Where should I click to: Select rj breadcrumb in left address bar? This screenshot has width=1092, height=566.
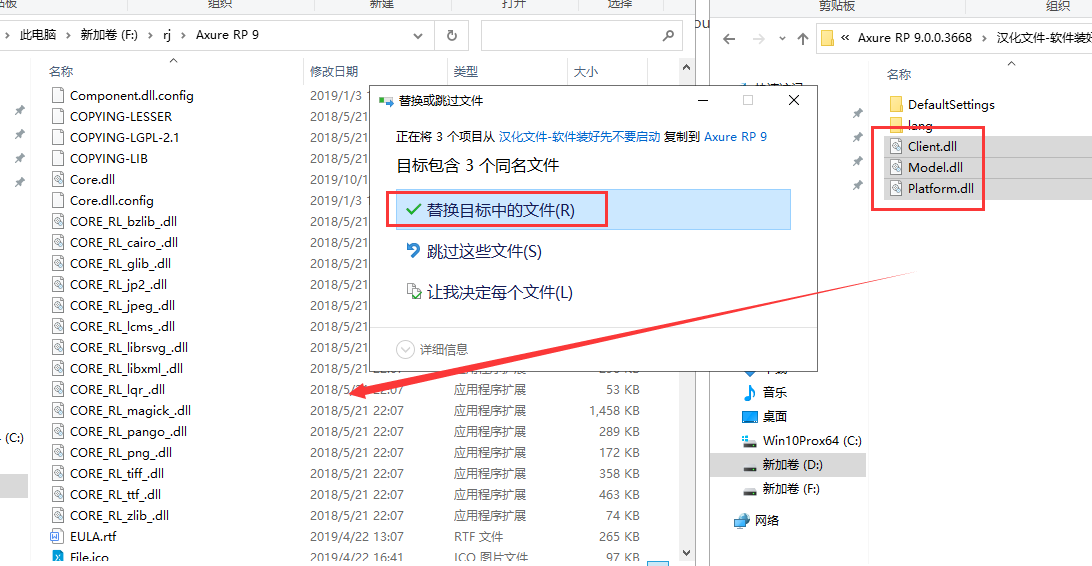(167, 35)
